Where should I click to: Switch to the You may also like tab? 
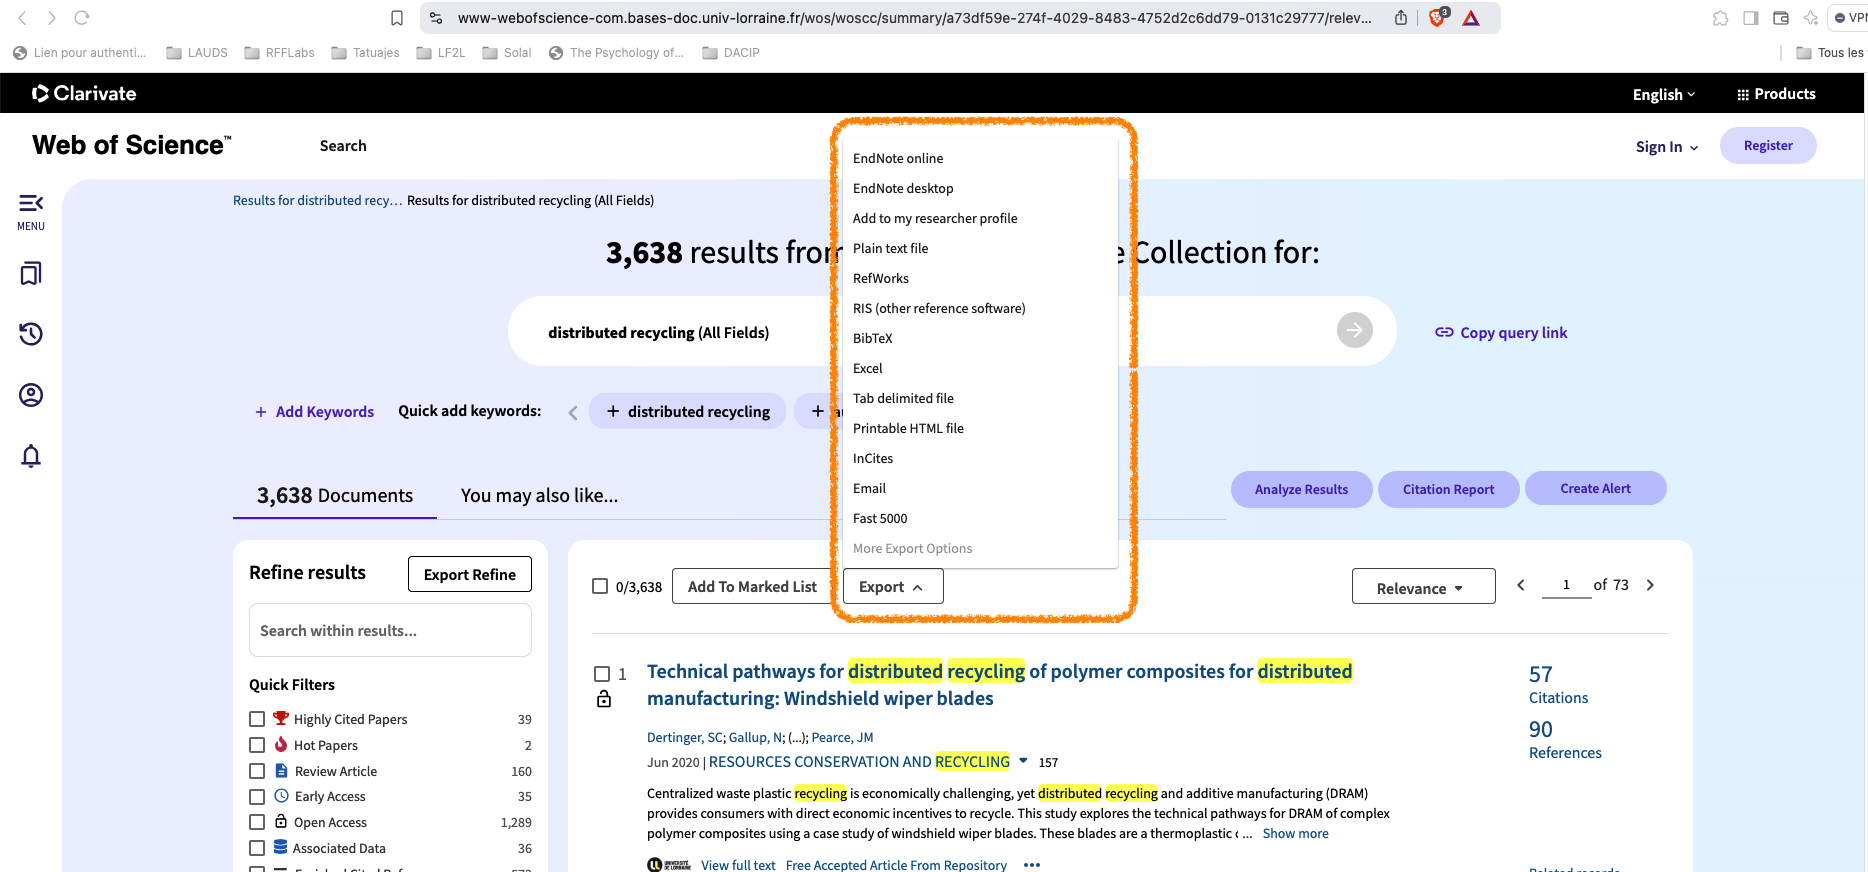539,495
